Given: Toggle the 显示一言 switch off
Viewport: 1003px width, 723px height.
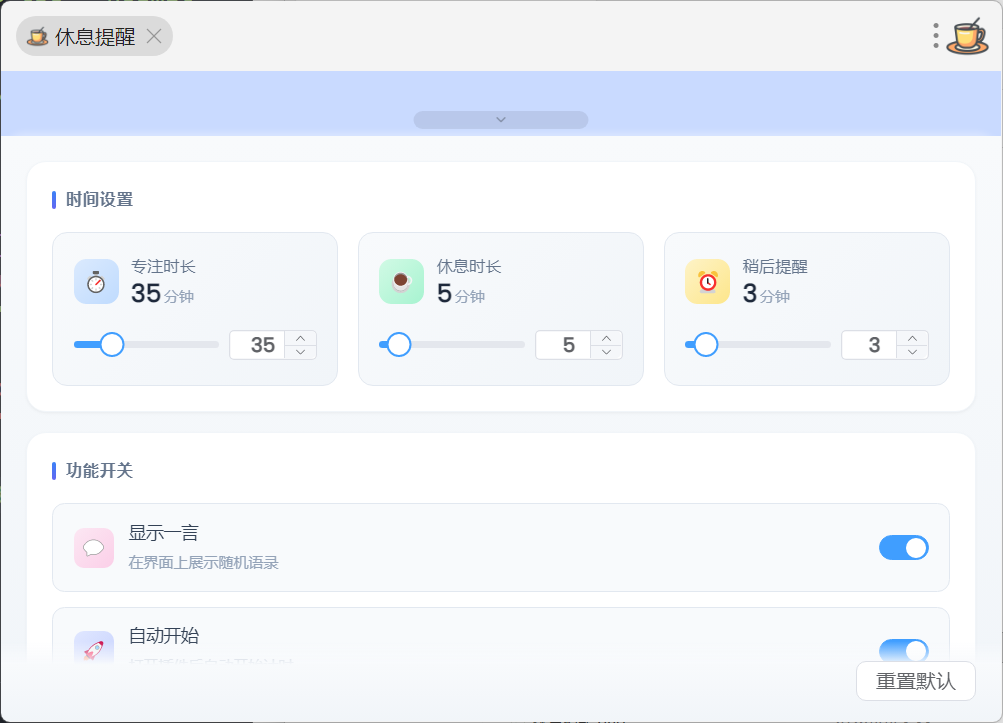Looking at the screenshot, I should tap(903, 548).
